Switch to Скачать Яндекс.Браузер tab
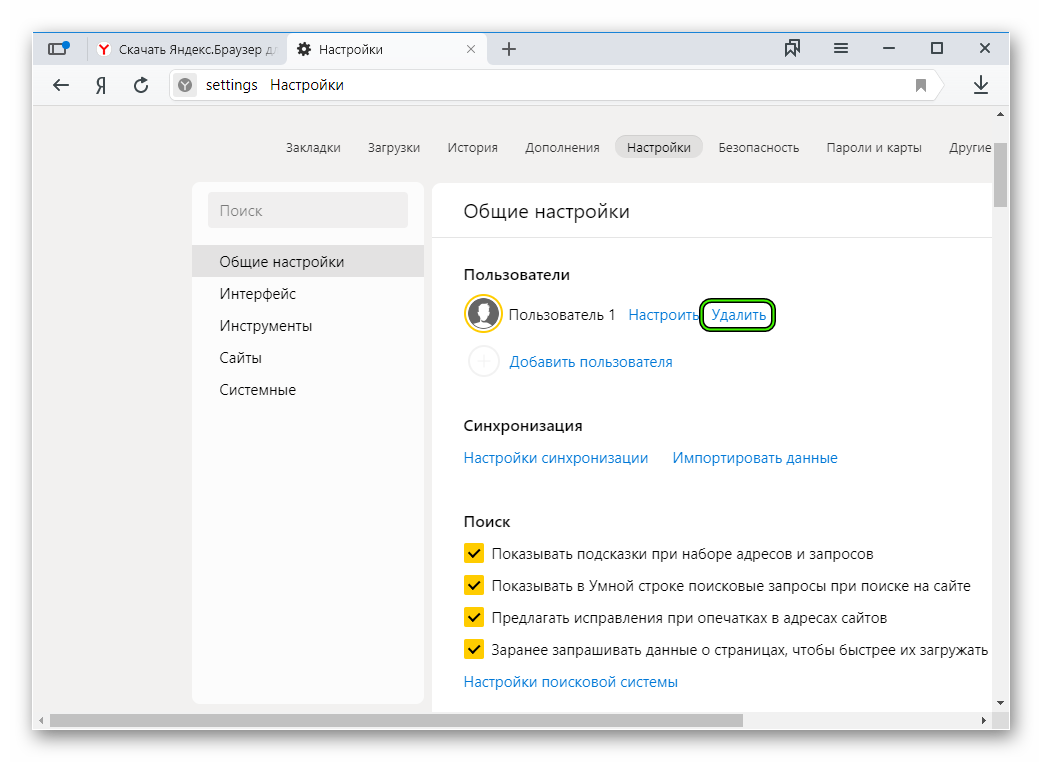The height and width of the screenshot is (762, 1042). click(187, 49)
